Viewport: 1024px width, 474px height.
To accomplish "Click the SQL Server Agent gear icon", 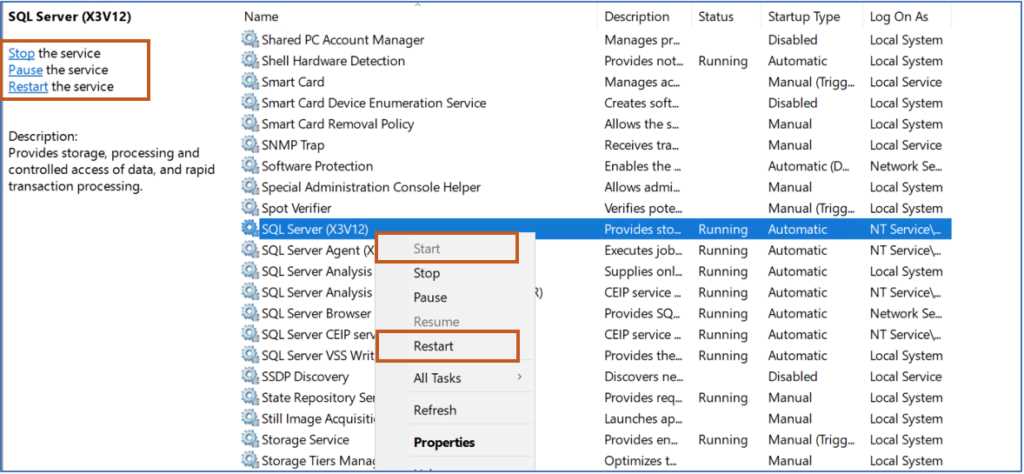I will [250, 250].
